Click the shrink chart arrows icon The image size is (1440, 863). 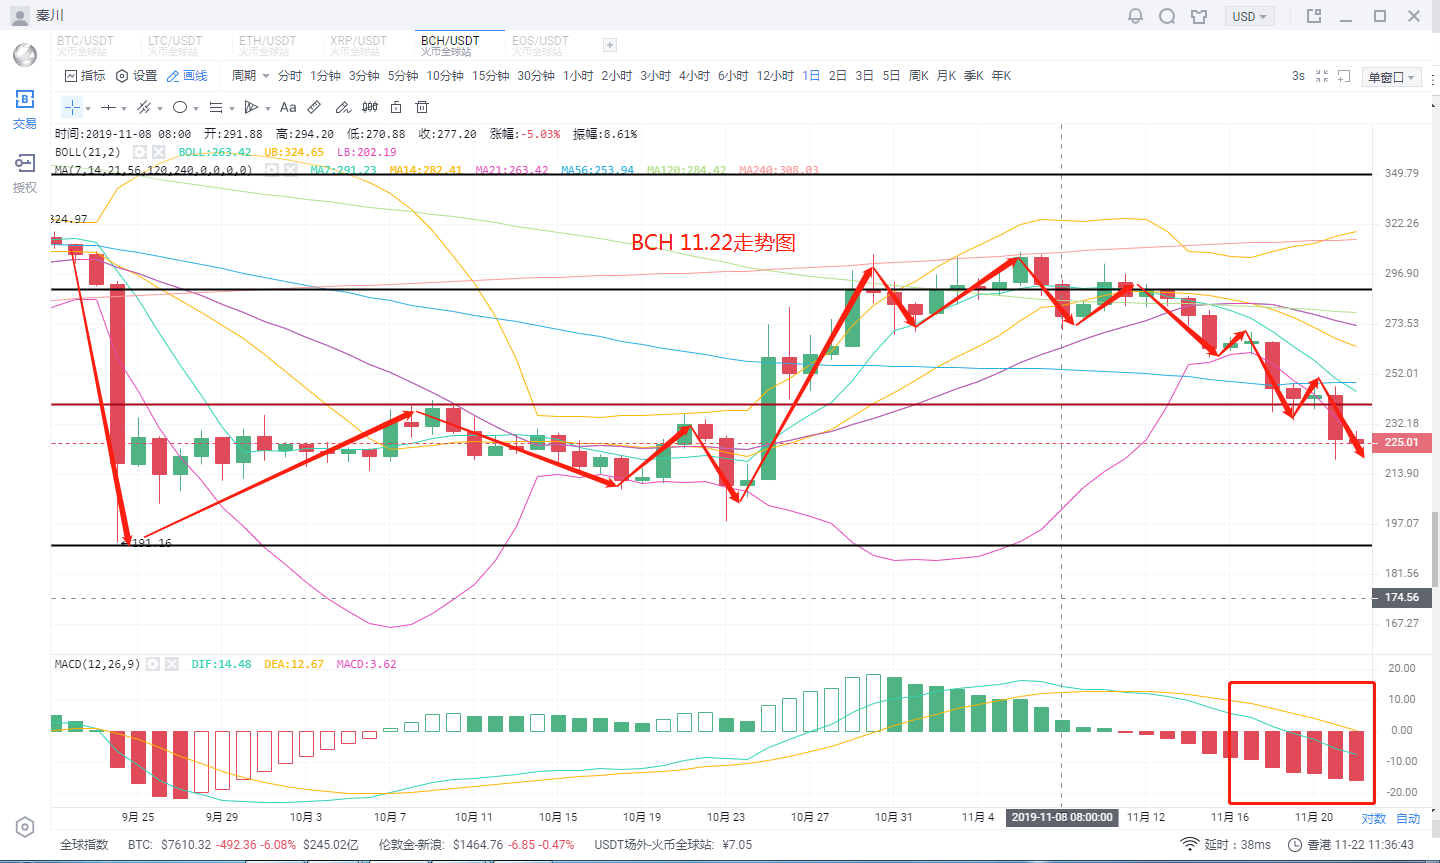[1322, 76]
